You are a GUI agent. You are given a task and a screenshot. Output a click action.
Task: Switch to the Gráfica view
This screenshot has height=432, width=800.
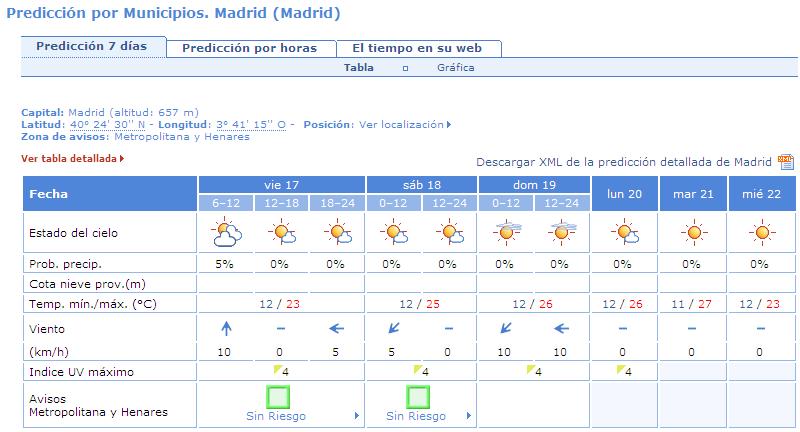click(x=456, y=67)
